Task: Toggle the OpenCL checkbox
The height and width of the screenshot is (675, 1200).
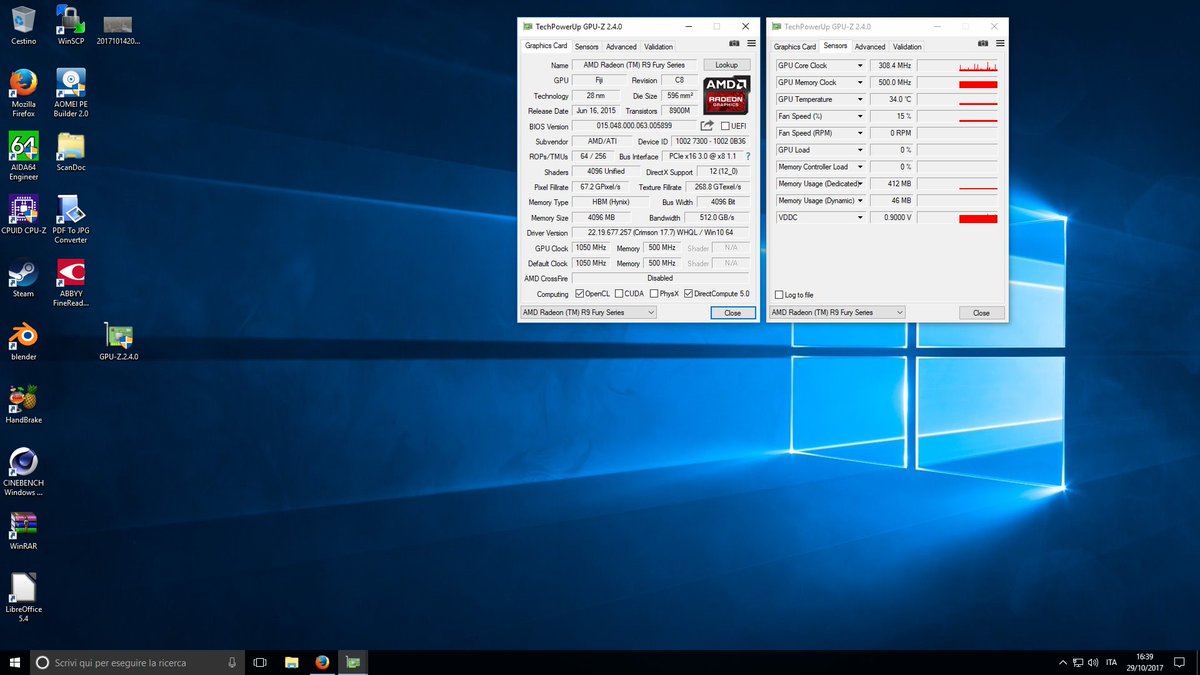Action: point(579,294)
